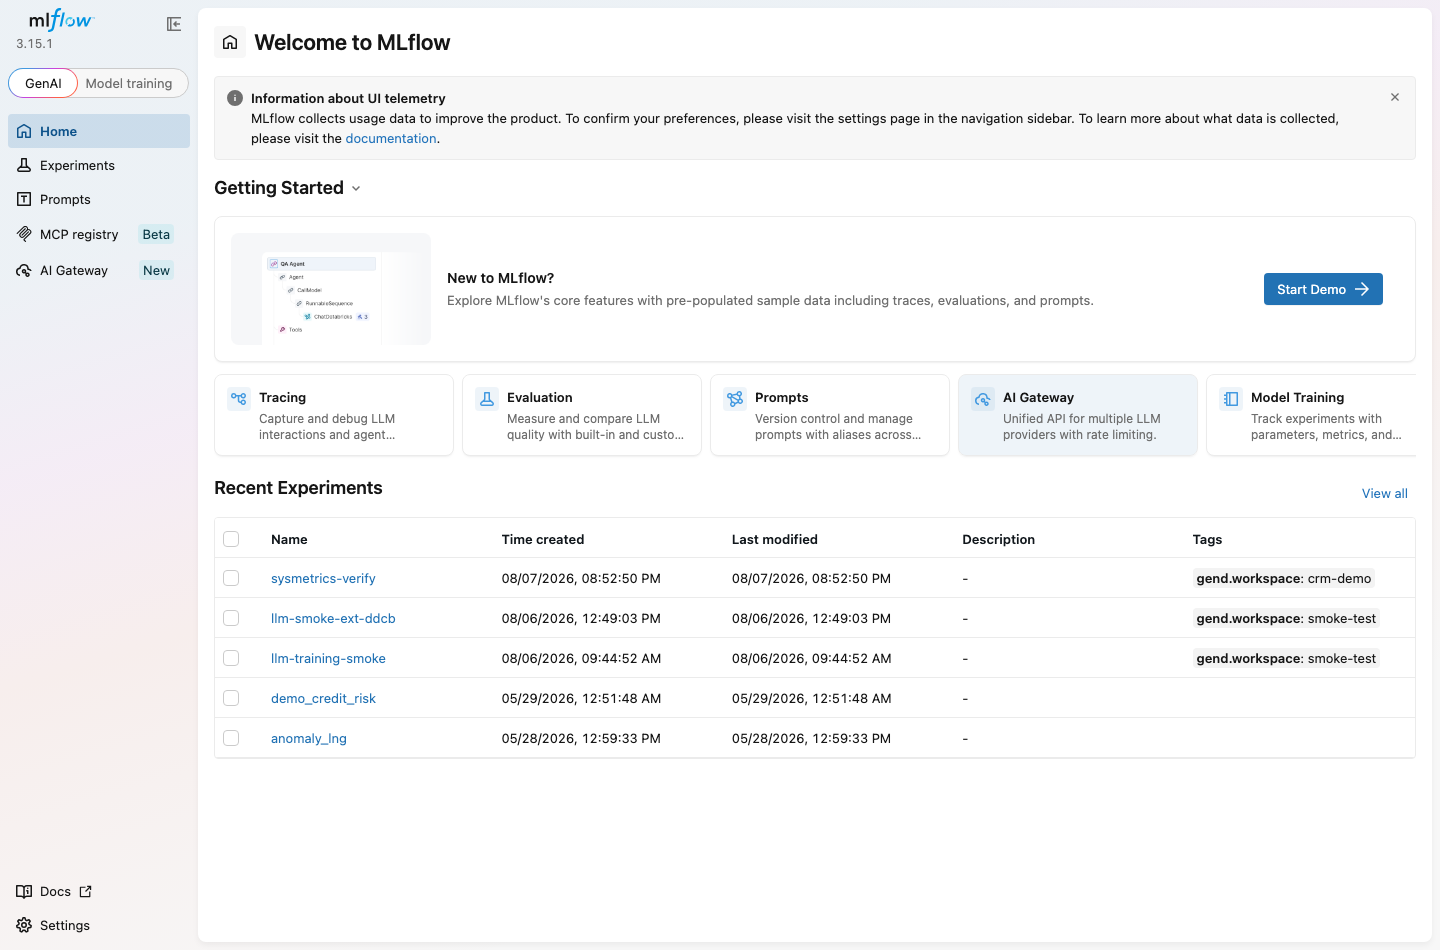Collapse the sidebar using the panel icon
Screen dimensions: 1440x950
[174, 24]
